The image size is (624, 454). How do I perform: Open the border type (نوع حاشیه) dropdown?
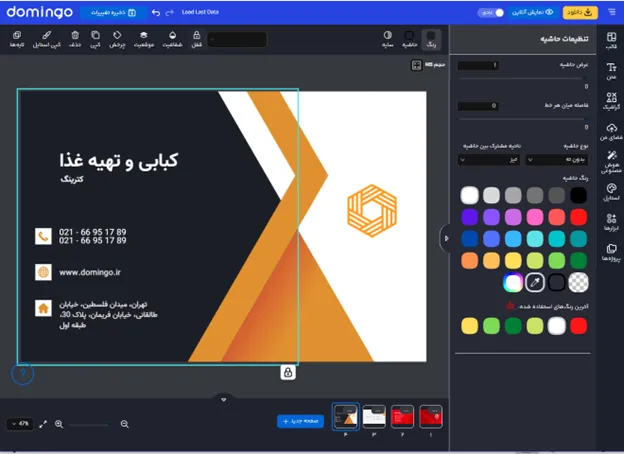point(557,159)
